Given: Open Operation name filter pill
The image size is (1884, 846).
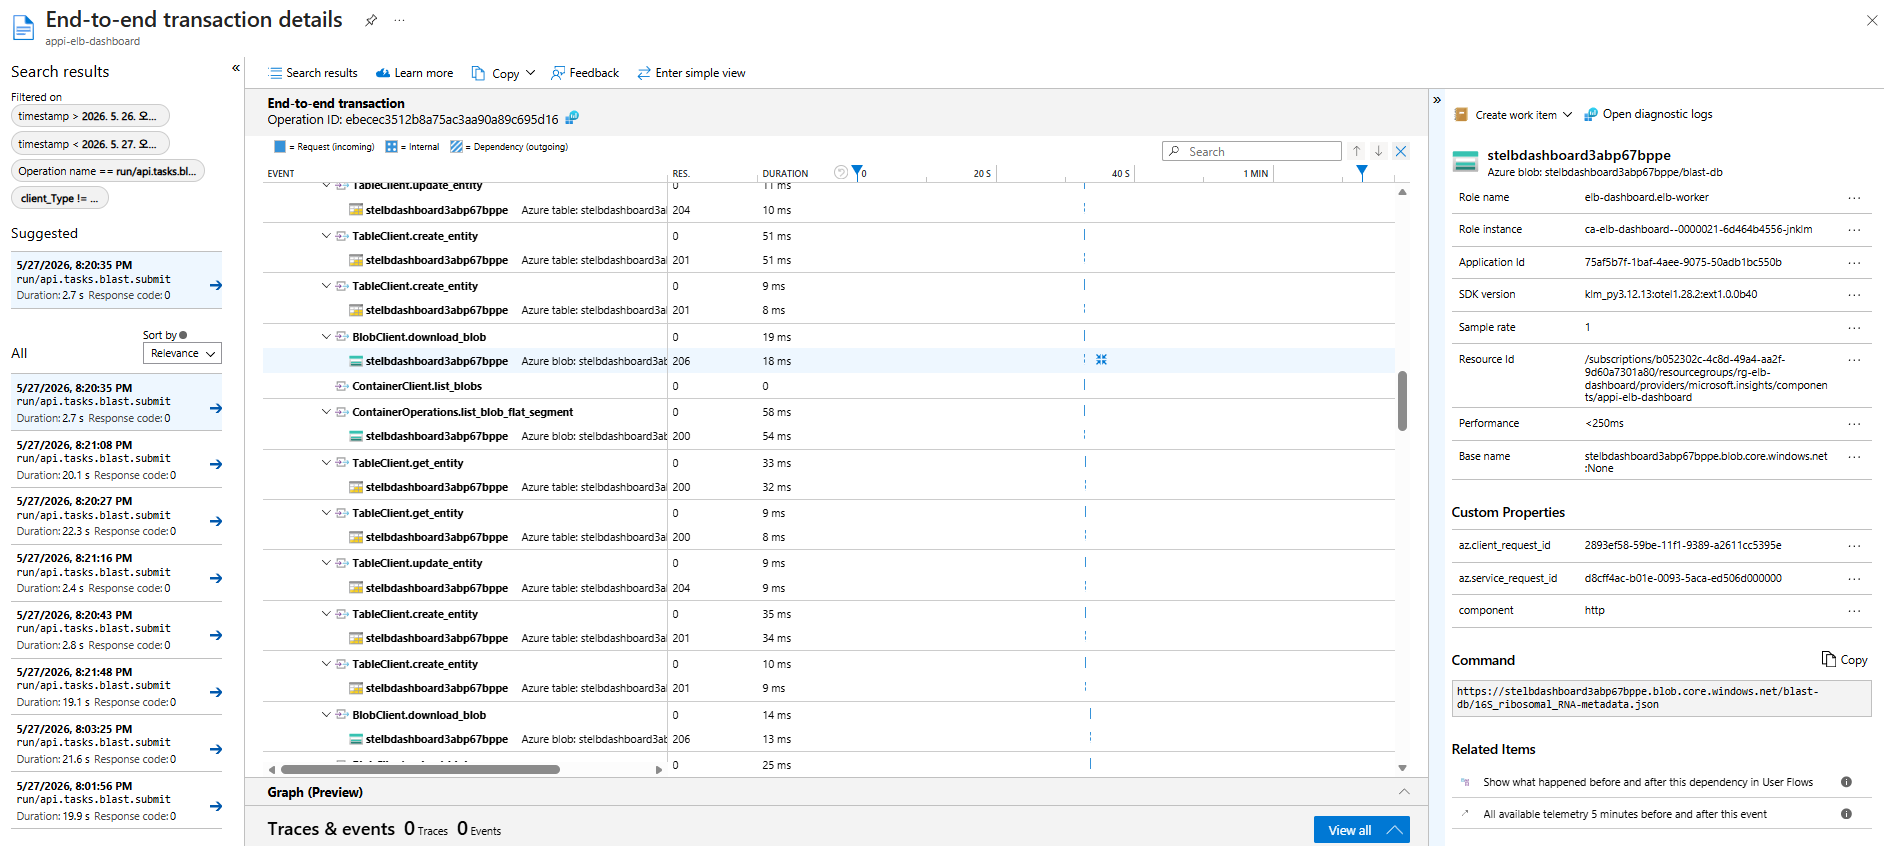Looking at the screenshot, I should click(x=108, y=171).
